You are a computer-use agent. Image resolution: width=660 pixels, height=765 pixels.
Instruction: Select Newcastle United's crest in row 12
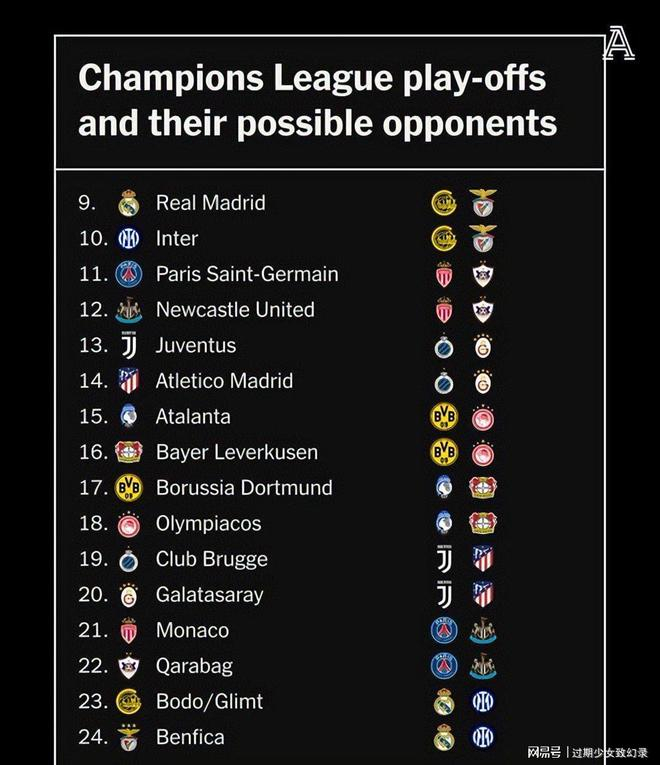(x=128, y=310)
